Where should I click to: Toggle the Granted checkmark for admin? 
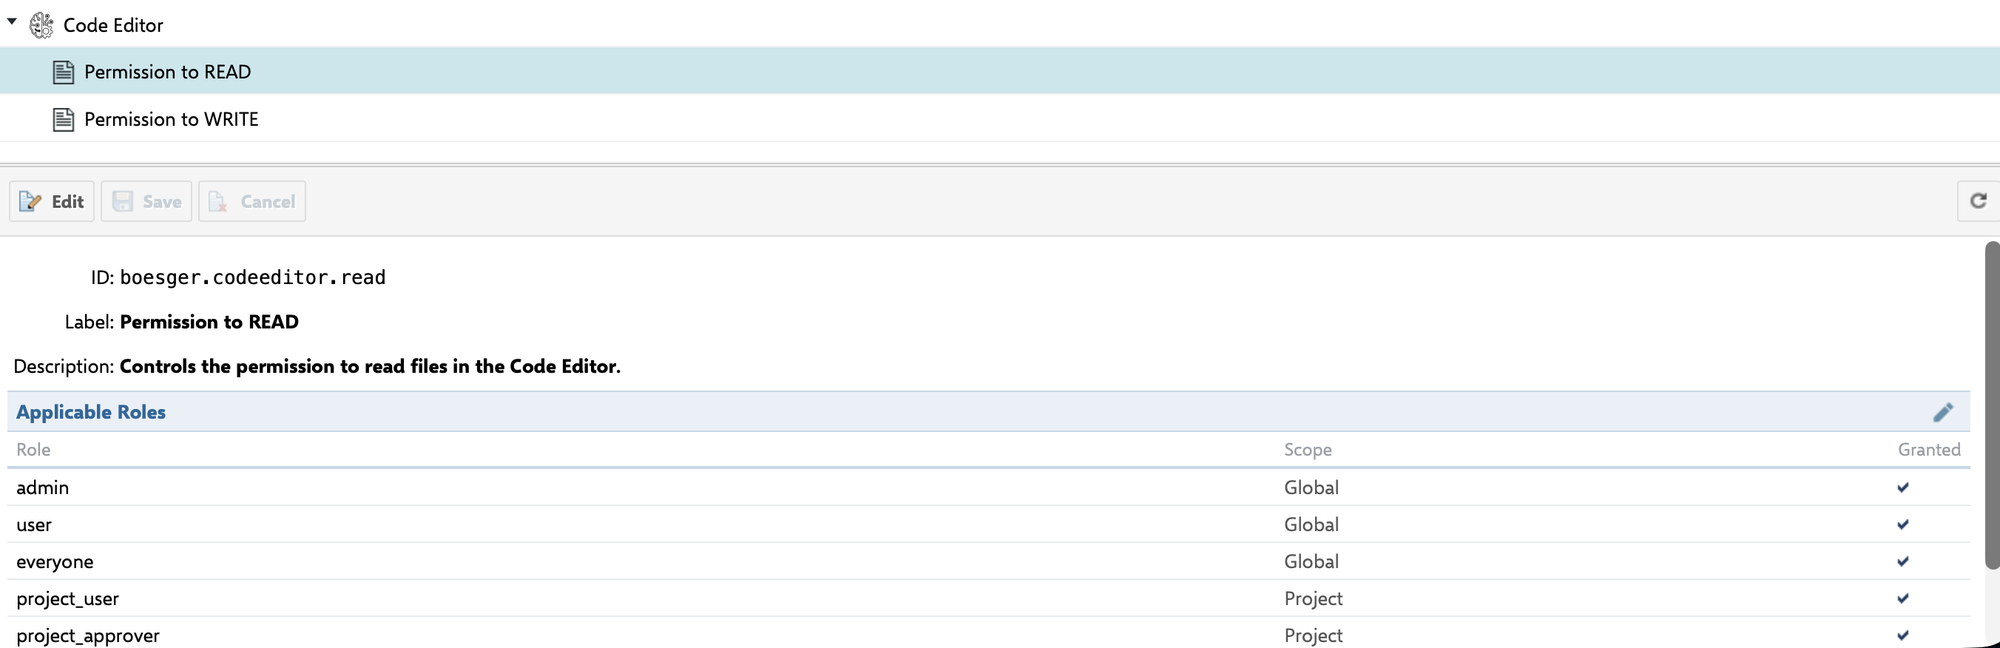click(x=1902, y=488)
